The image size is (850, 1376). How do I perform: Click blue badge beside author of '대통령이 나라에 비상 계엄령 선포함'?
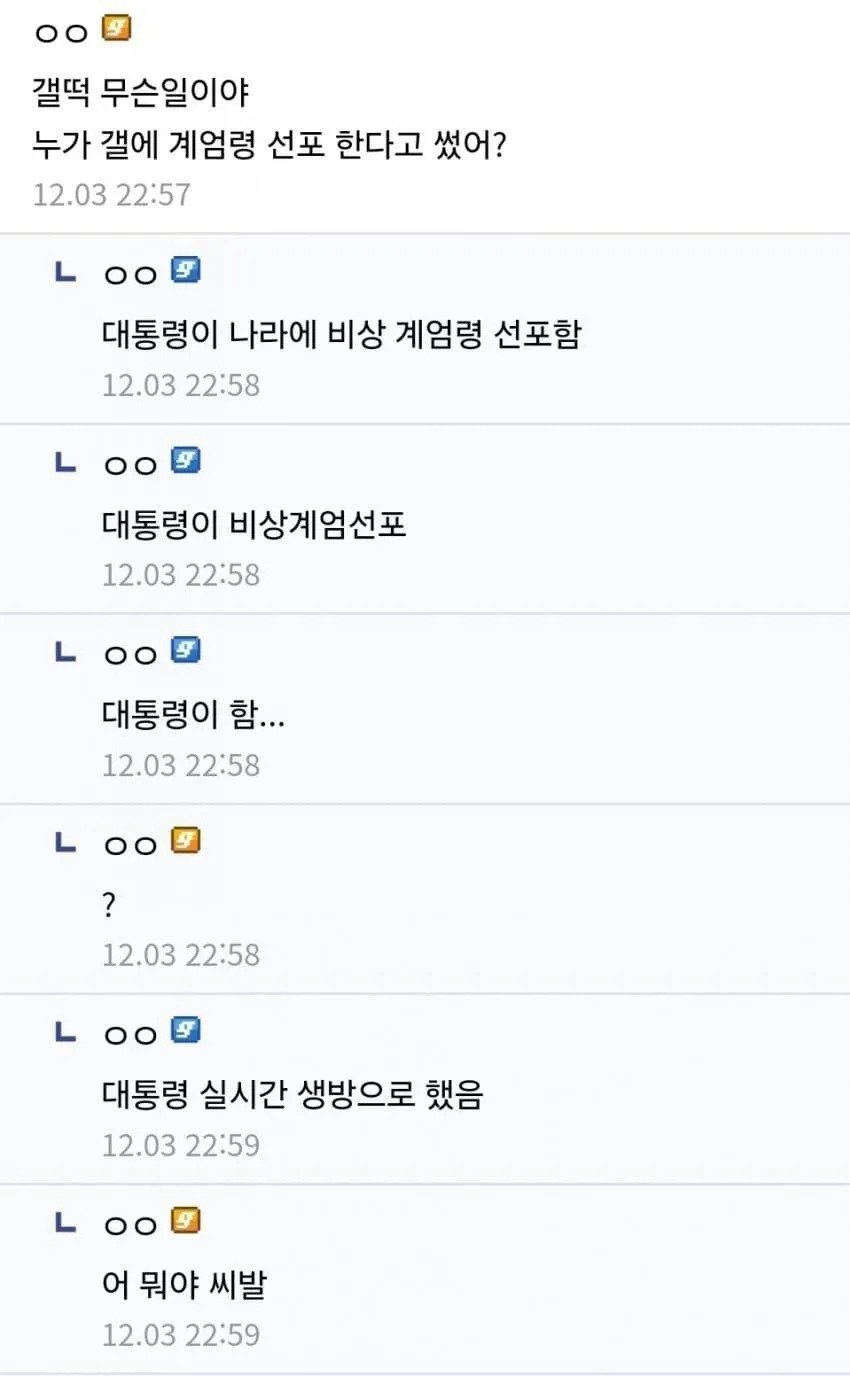click(x=186, y=270)
